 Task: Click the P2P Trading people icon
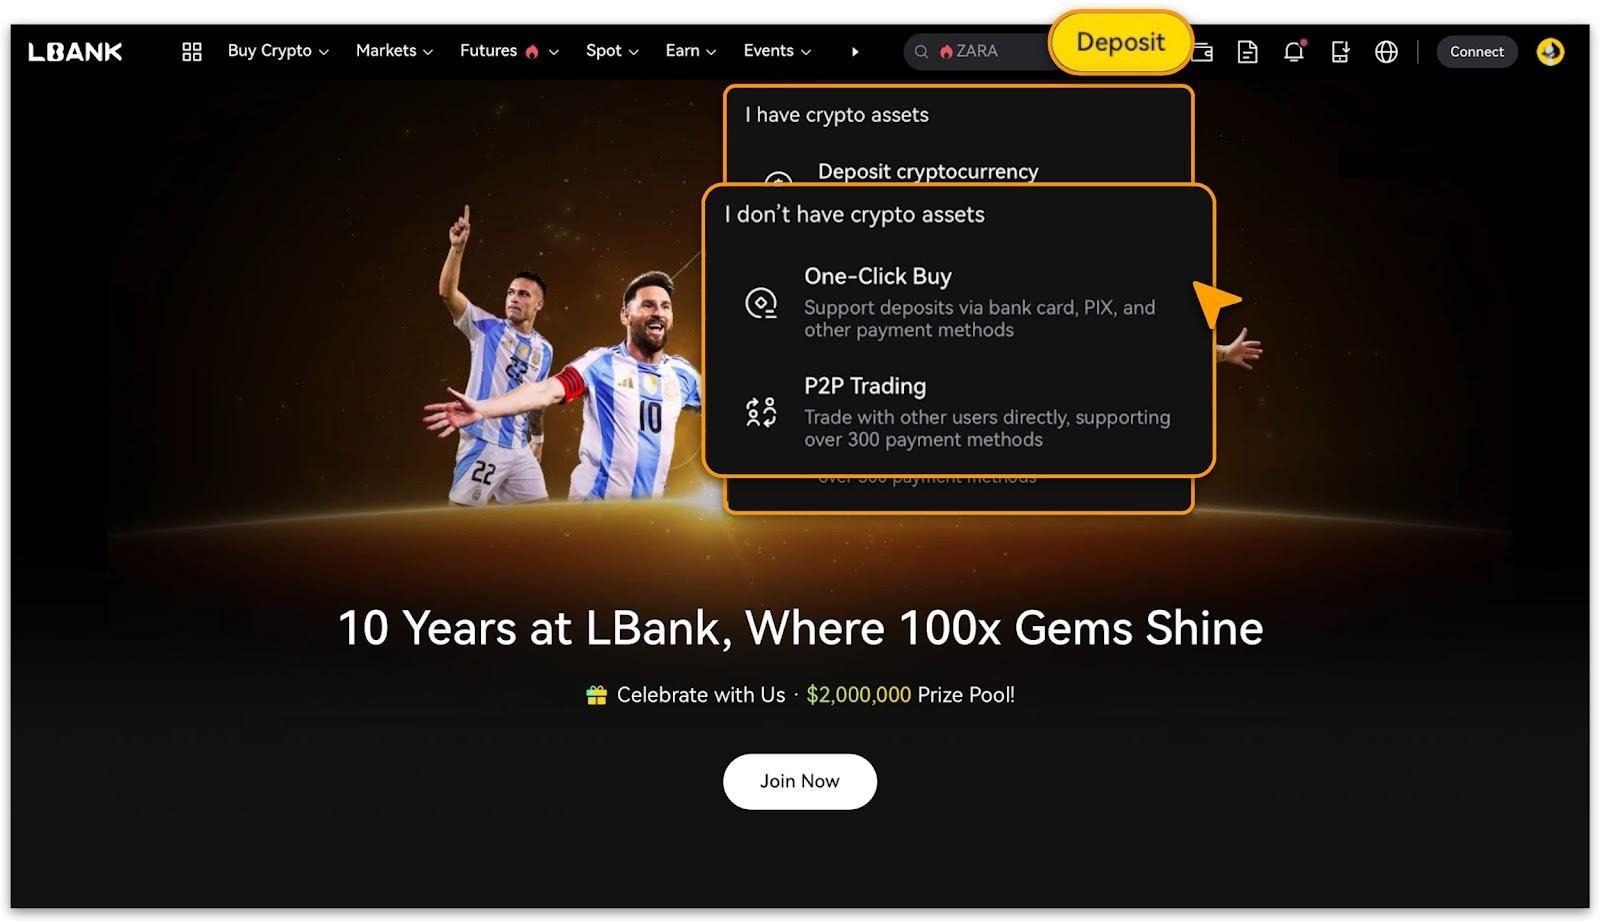761,412
